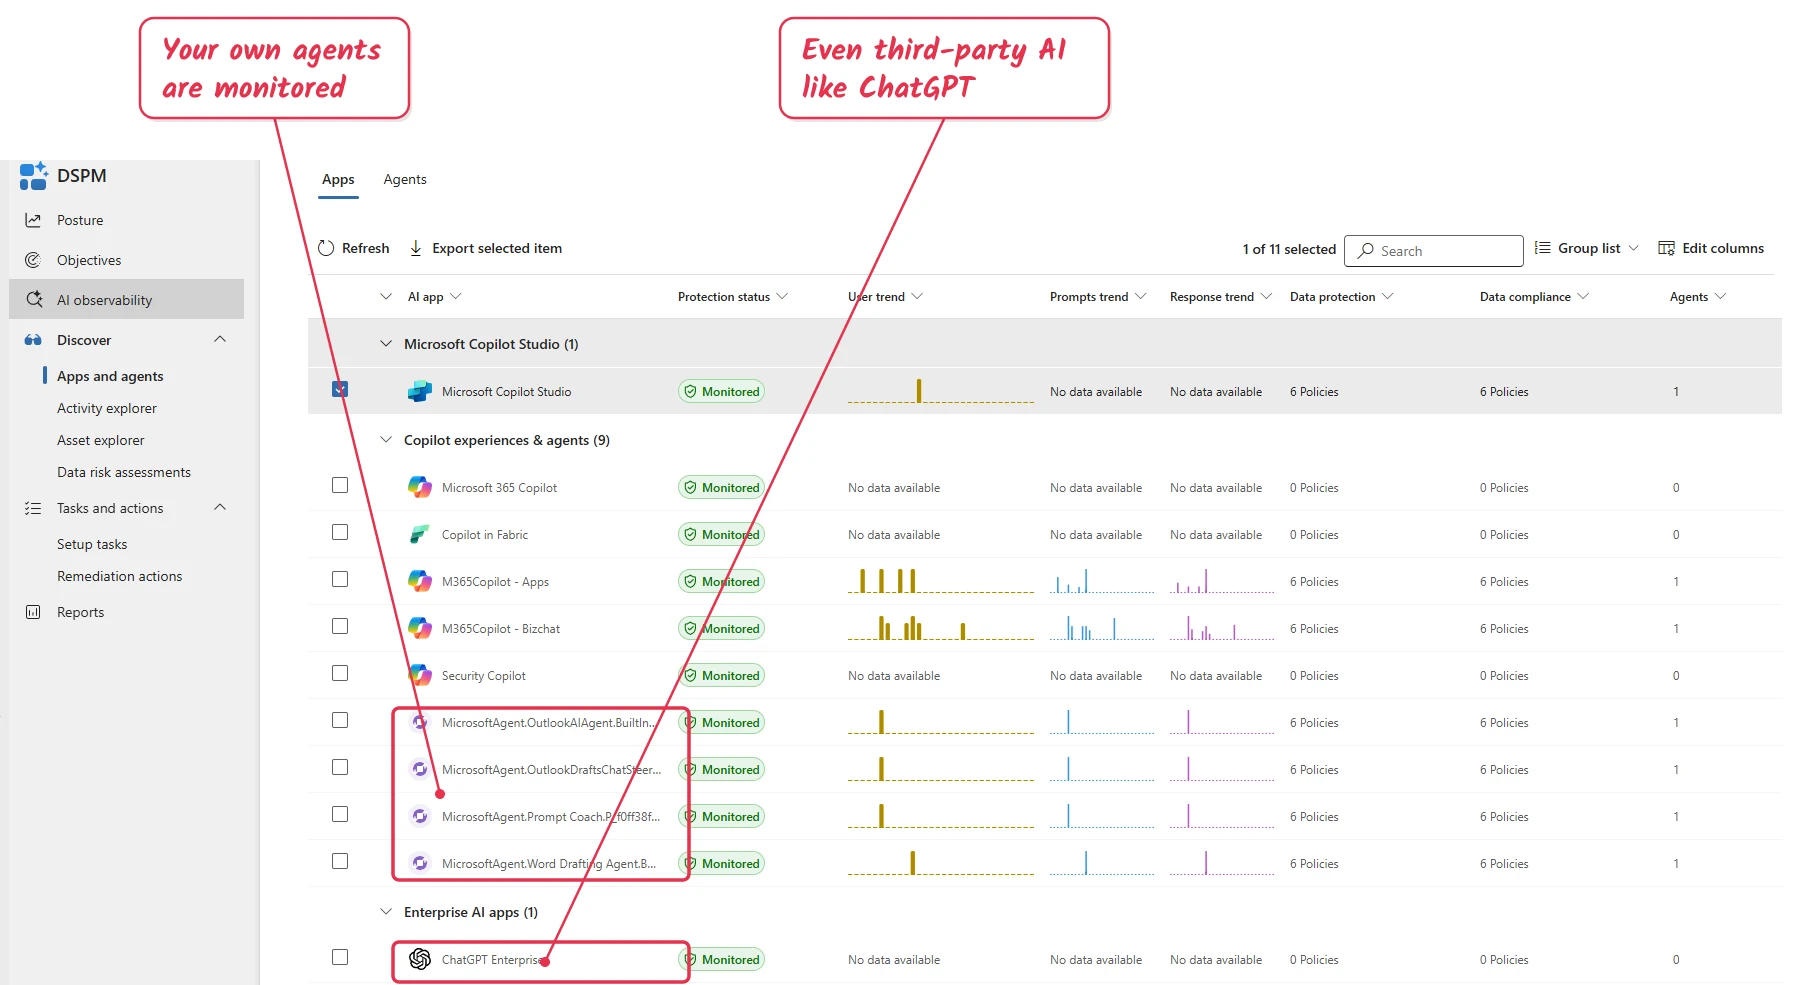Open the Prompts trend column menu
Screen dimensions: 1801x985
point(1141,296)
